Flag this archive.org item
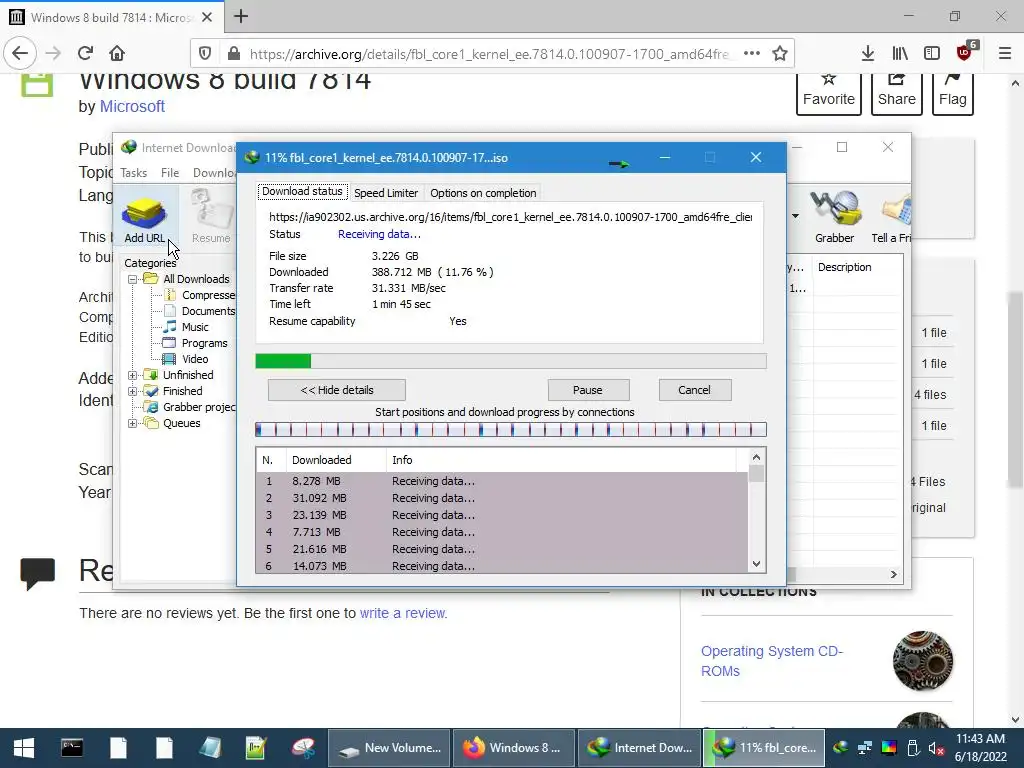This screenshot has height=768, width=1024. (x=952, y=93)
